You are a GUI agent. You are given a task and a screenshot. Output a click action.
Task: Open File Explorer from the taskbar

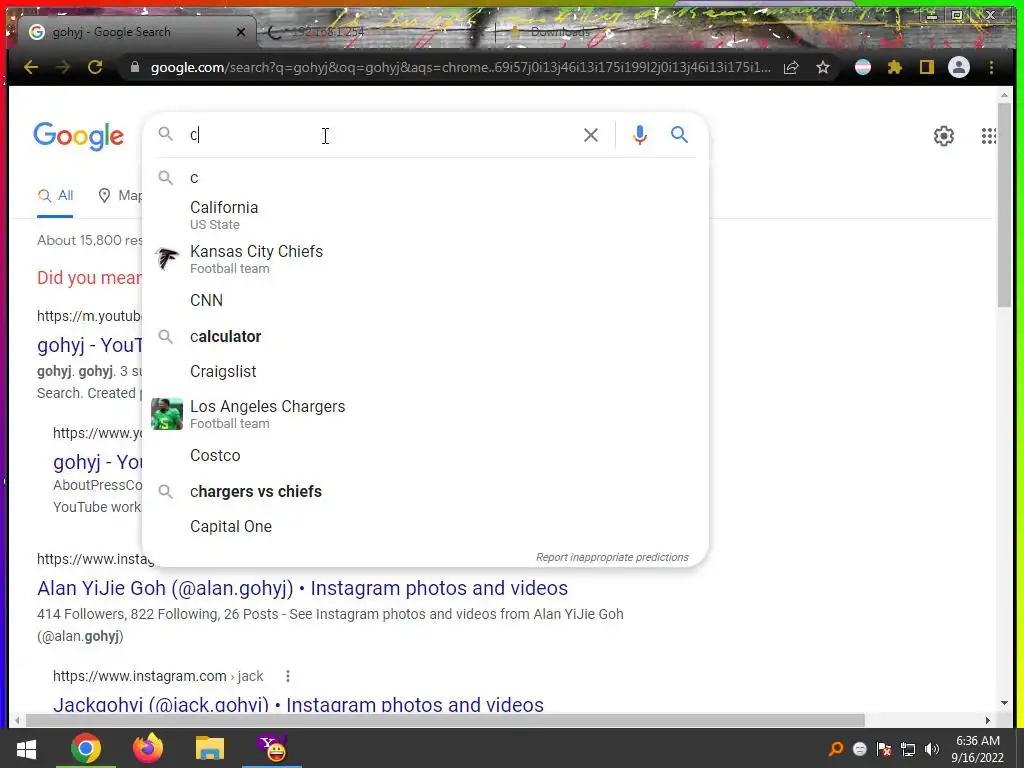pos(210,748)
